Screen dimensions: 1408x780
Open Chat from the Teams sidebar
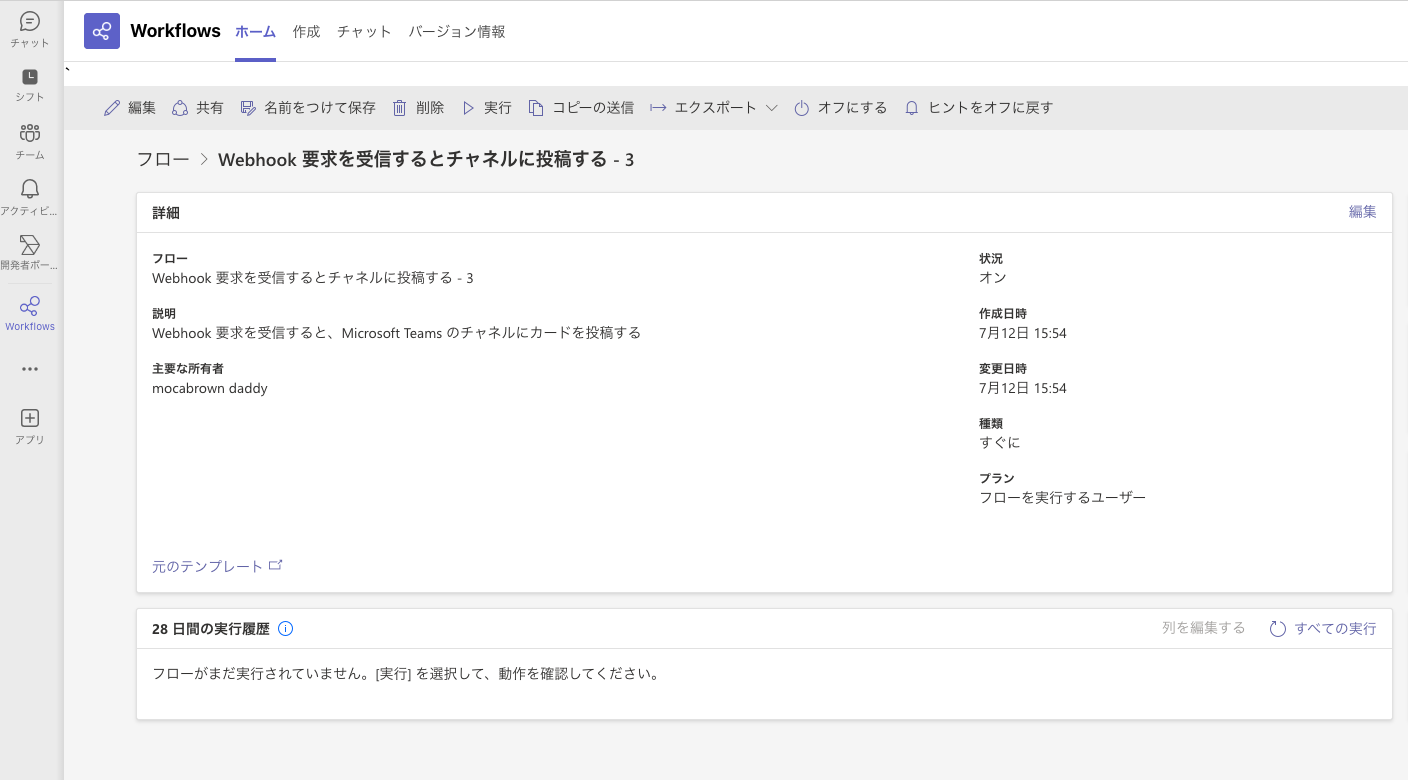pos(29,25)
